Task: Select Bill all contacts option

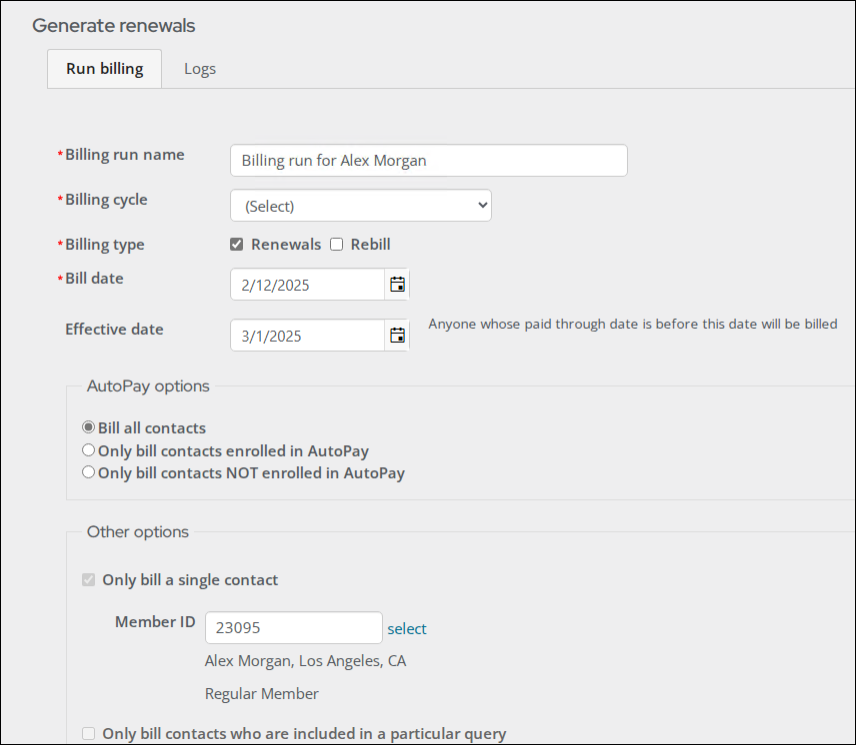Action: [x=88, y=427]
